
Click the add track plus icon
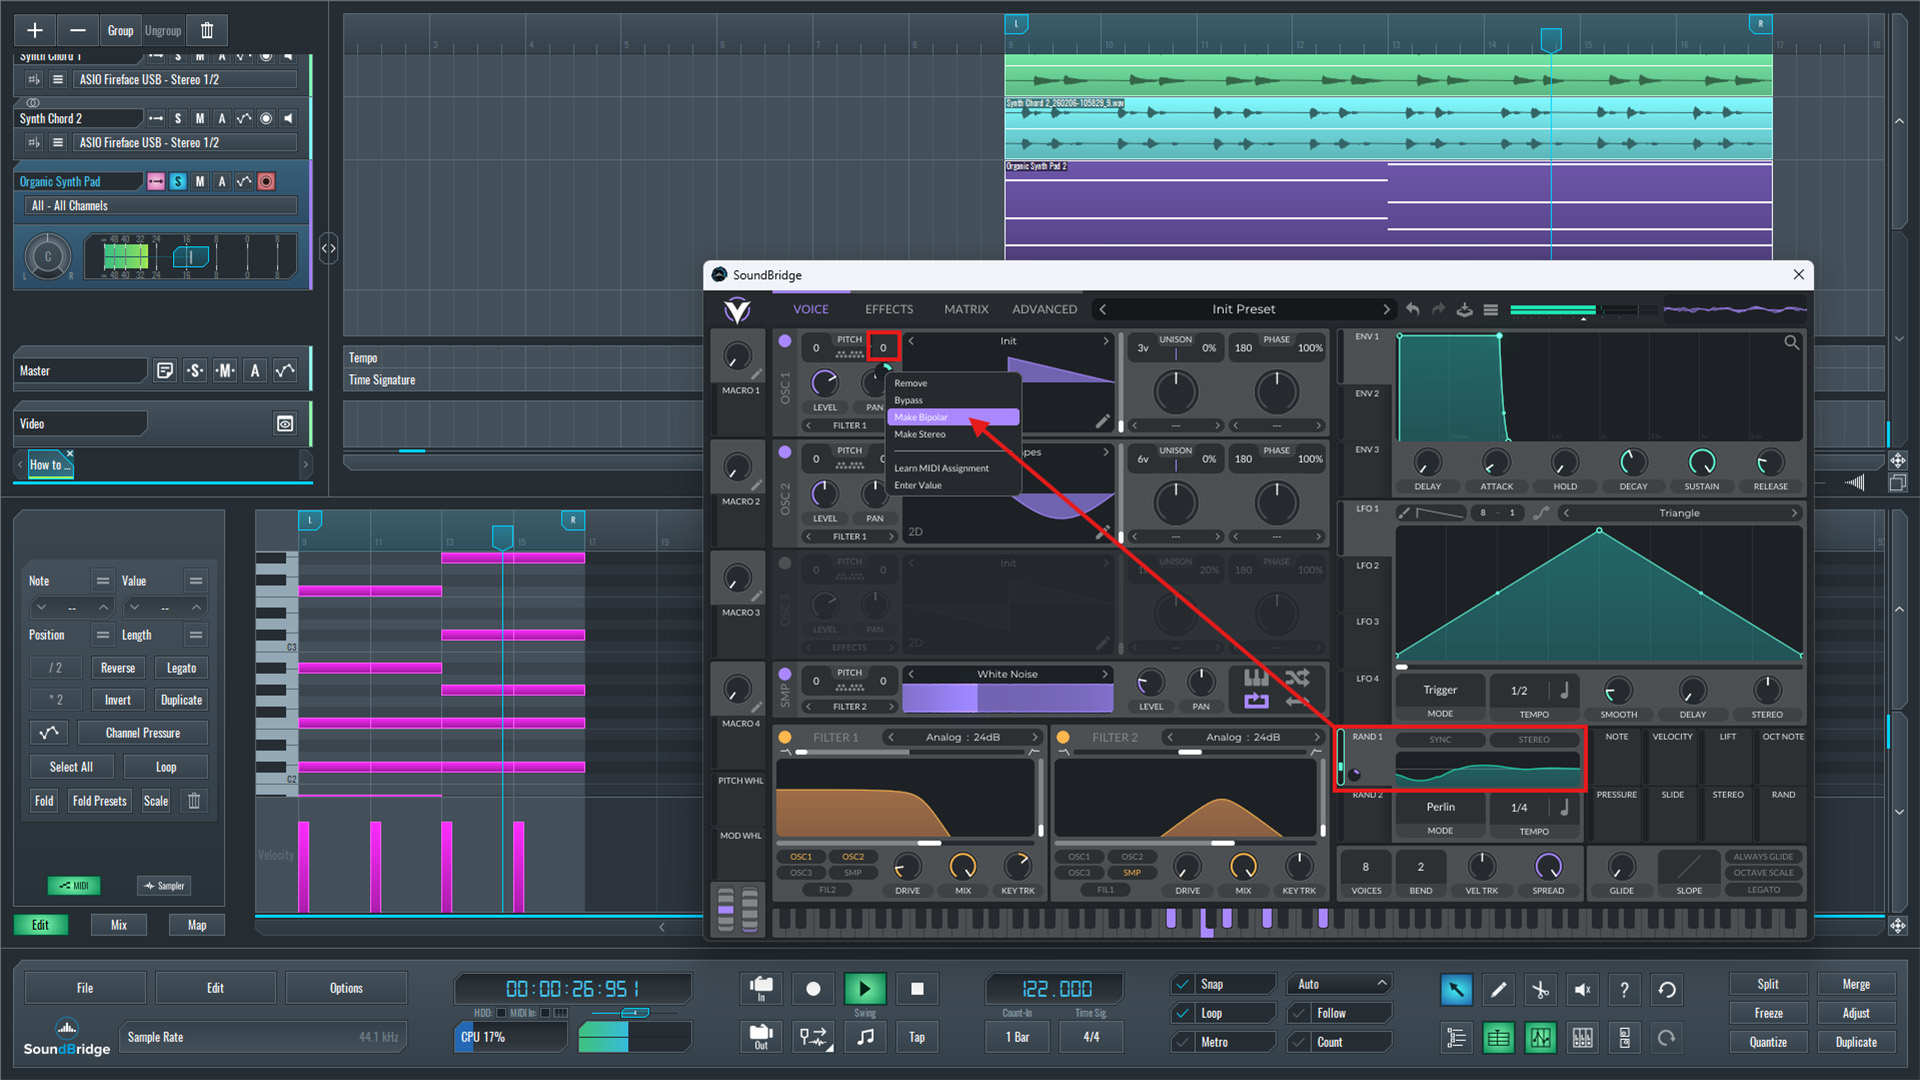point(35,30)
